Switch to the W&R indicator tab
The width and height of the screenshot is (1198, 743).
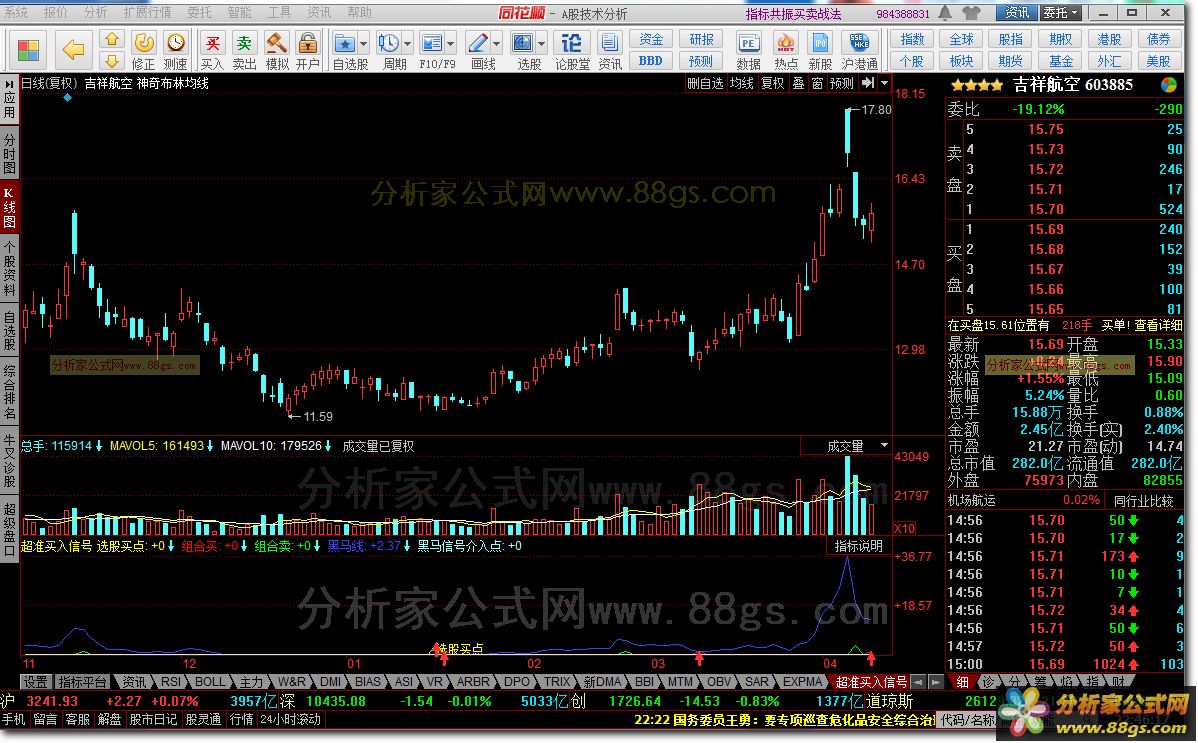point(291,681)
